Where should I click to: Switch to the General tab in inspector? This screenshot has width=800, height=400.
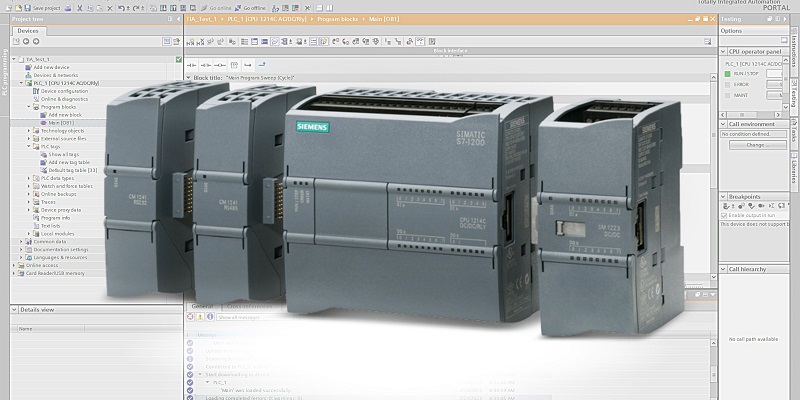pyautogui.click(x=203, y=306)
